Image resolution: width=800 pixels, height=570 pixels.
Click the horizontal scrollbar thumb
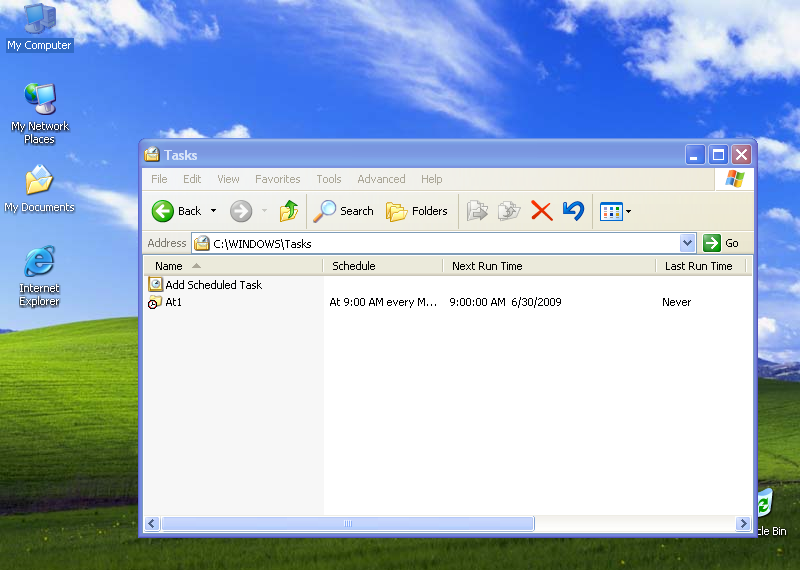347,524
